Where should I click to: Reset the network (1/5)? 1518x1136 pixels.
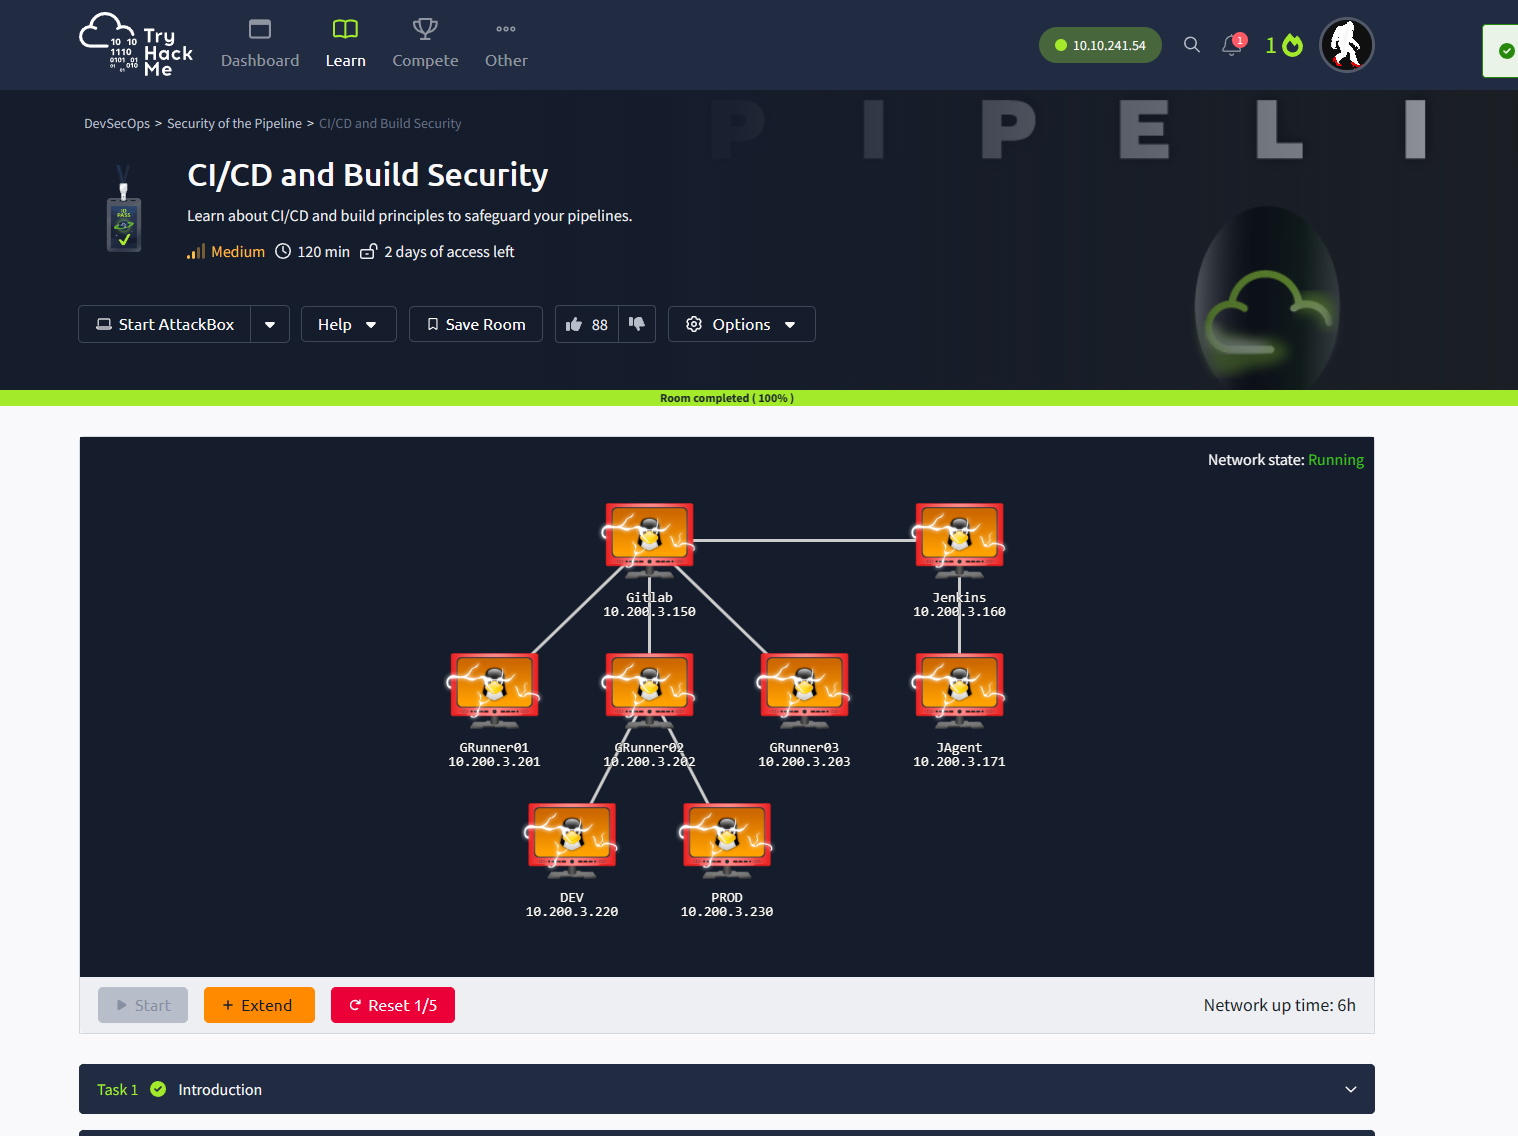click(393, 1005)
